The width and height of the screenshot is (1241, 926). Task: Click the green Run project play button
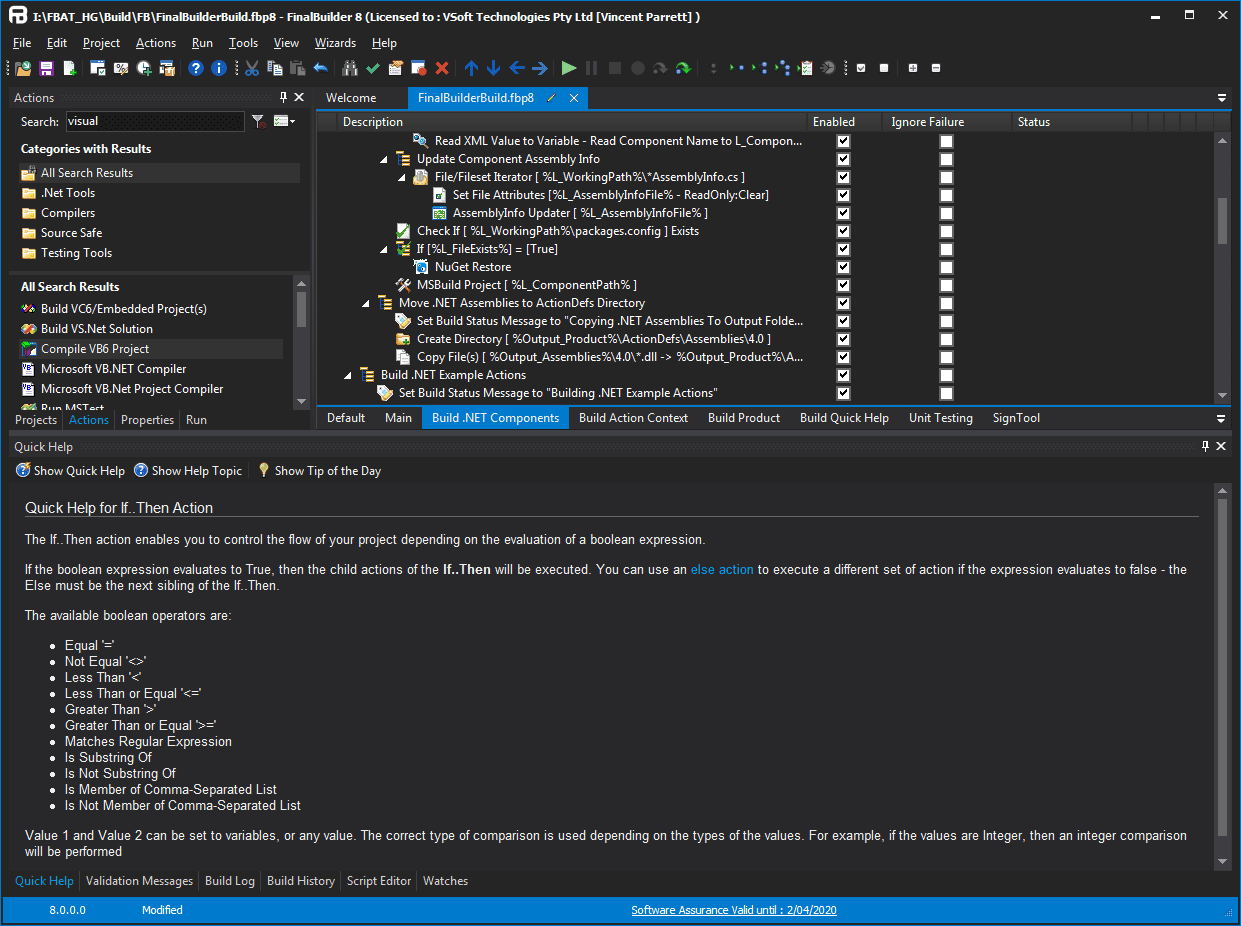[x=569, y=68]
